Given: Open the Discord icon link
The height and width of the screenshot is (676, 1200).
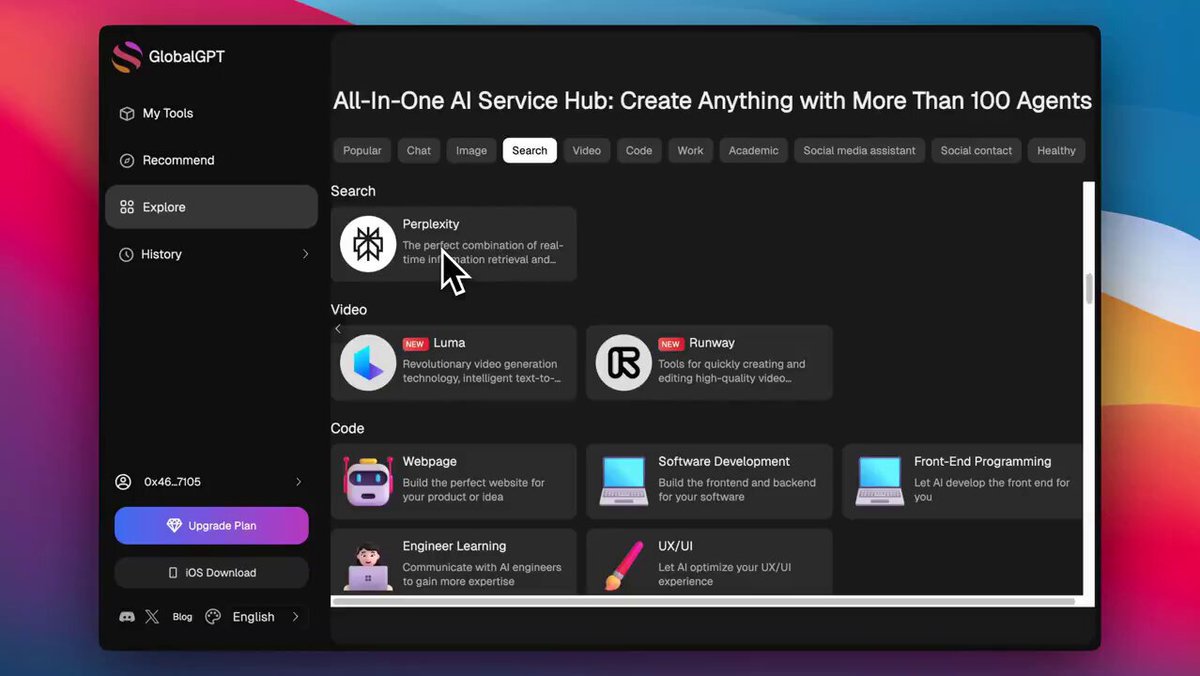Looking at the screenshot, I should 127,617.
